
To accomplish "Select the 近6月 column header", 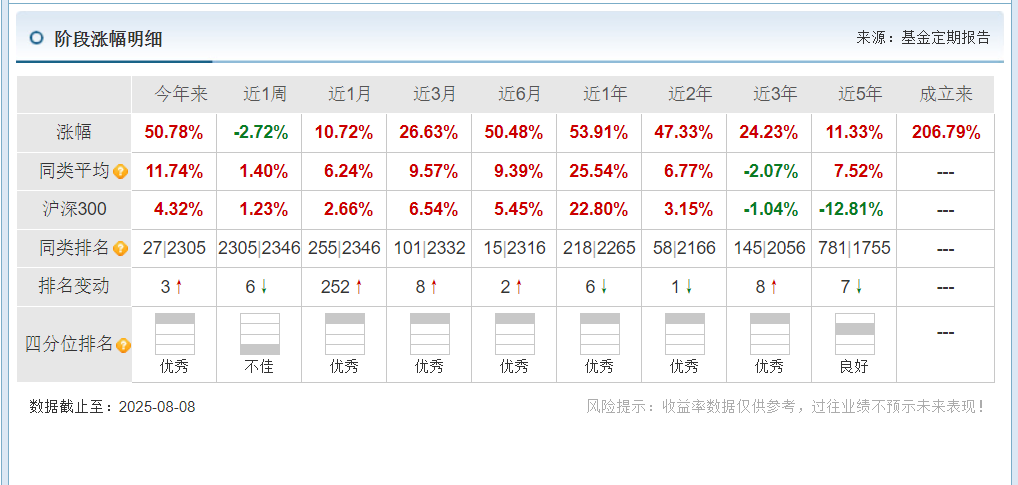I will coord(520,95).
